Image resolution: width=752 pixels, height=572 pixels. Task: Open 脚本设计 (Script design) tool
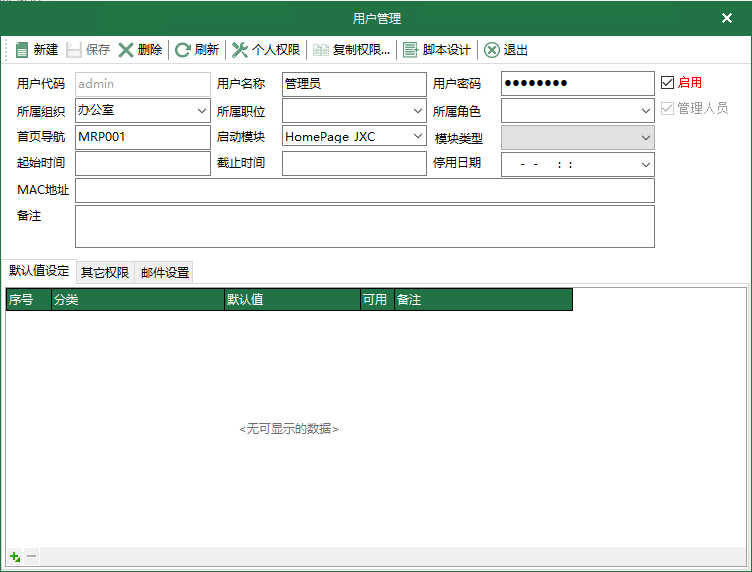411,50
